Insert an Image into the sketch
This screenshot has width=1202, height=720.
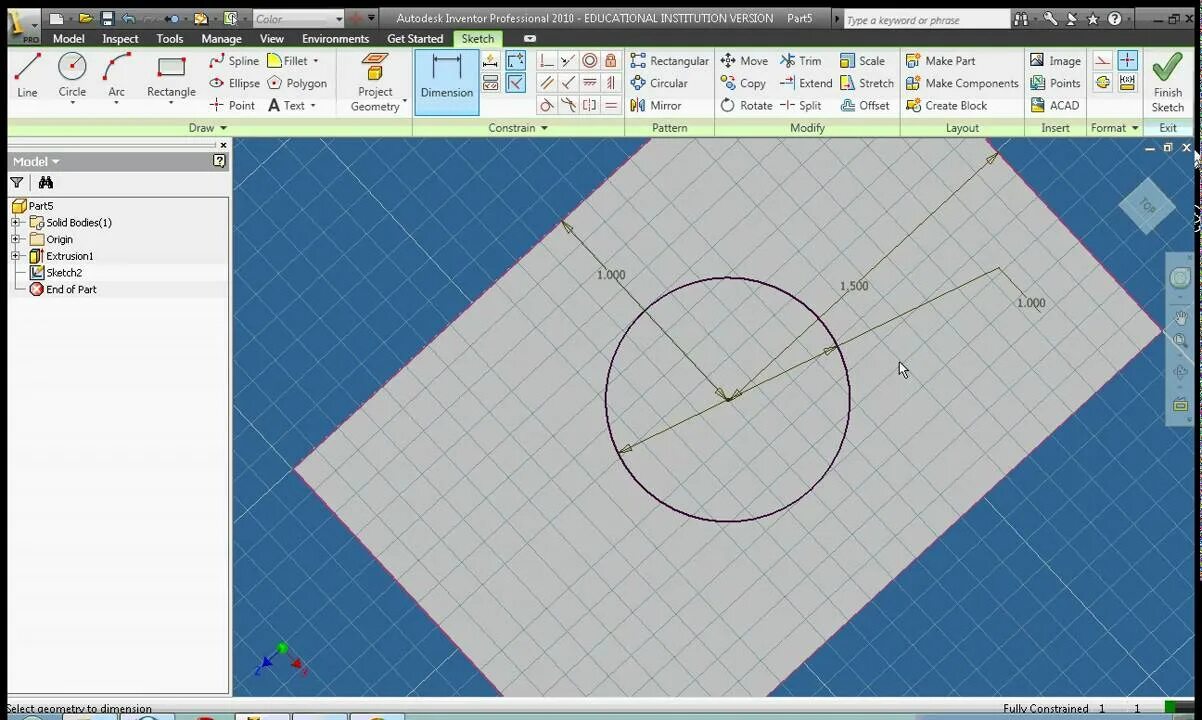coord(1055,61)
